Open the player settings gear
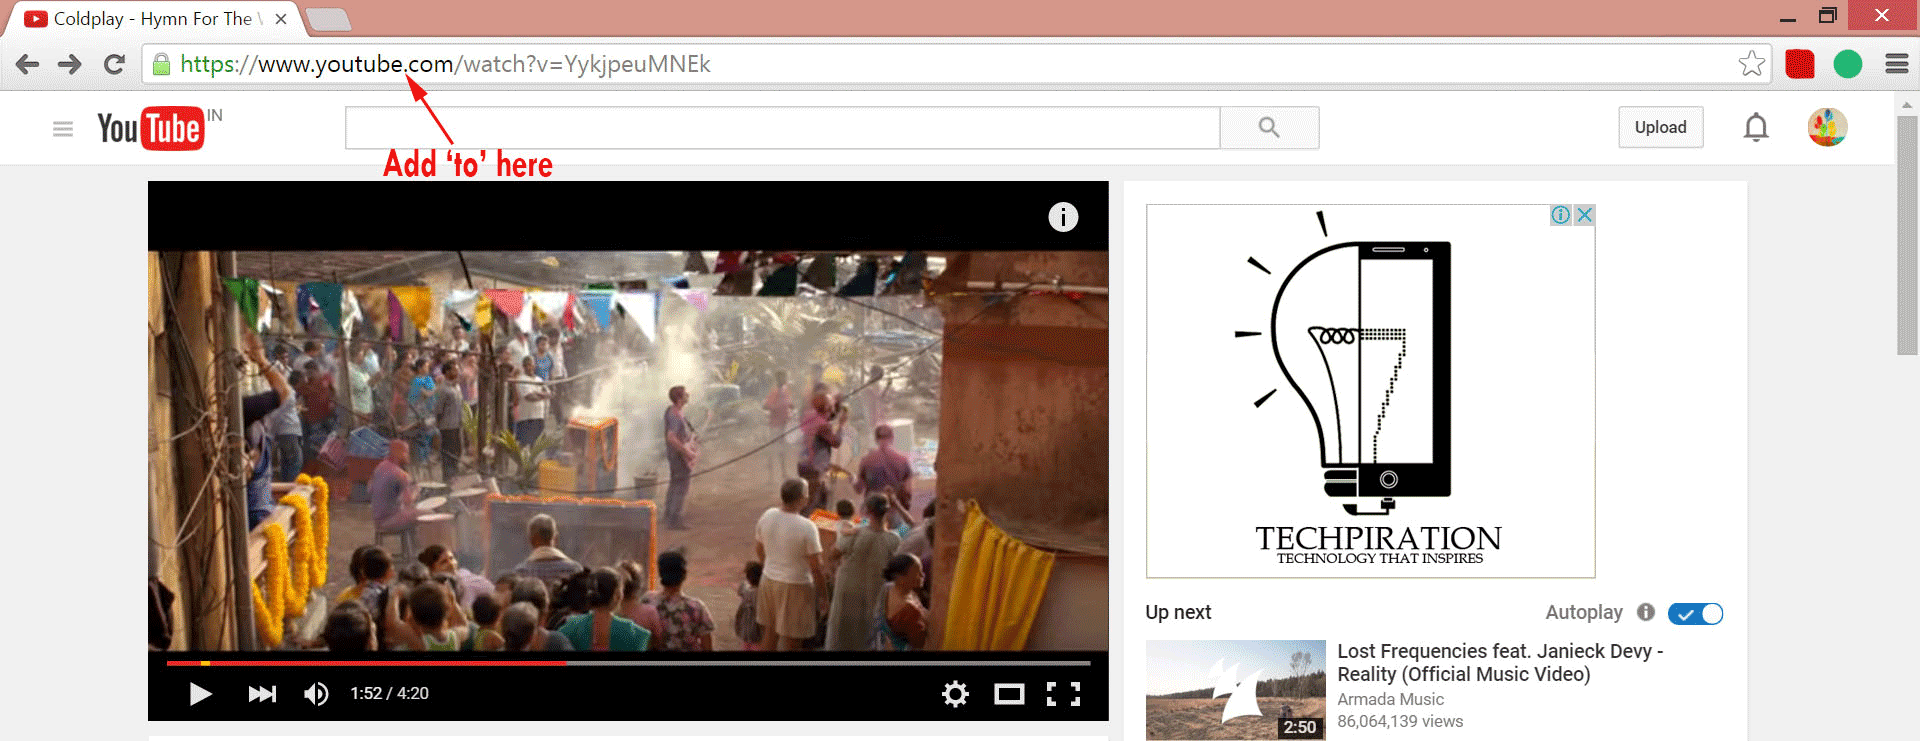This screenshot has height=741, width=1920. [956, 694]
